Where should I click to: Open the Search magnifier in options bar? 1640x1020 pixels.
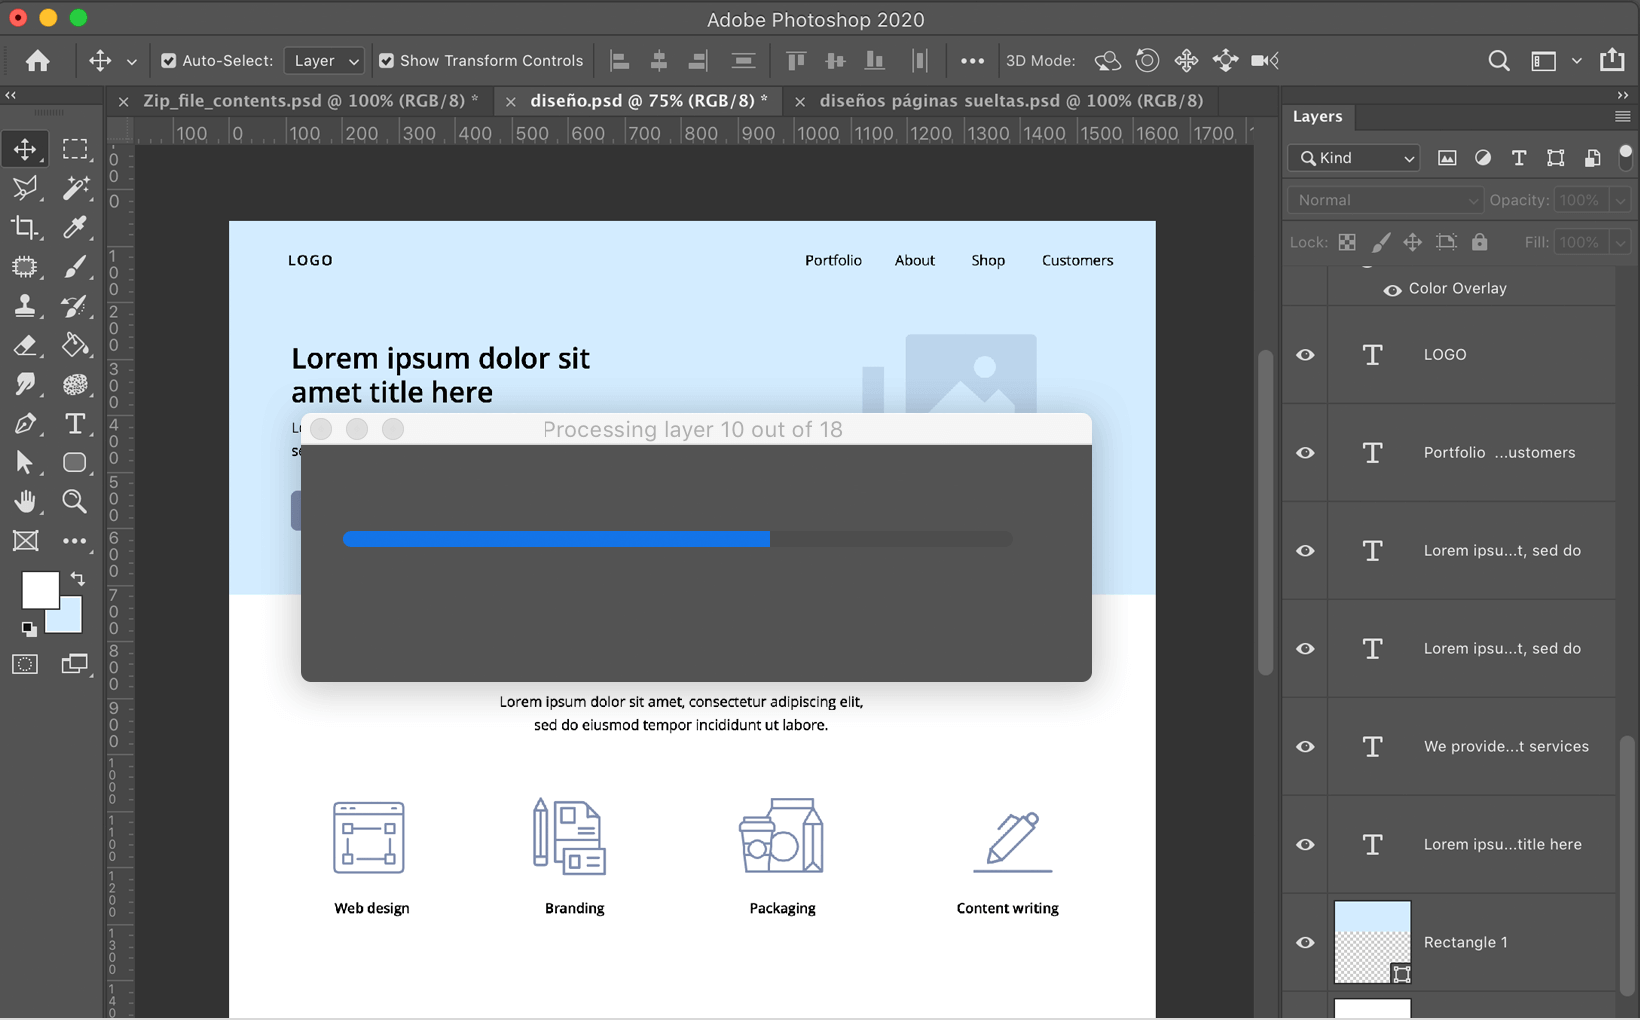pos(1498,61)
